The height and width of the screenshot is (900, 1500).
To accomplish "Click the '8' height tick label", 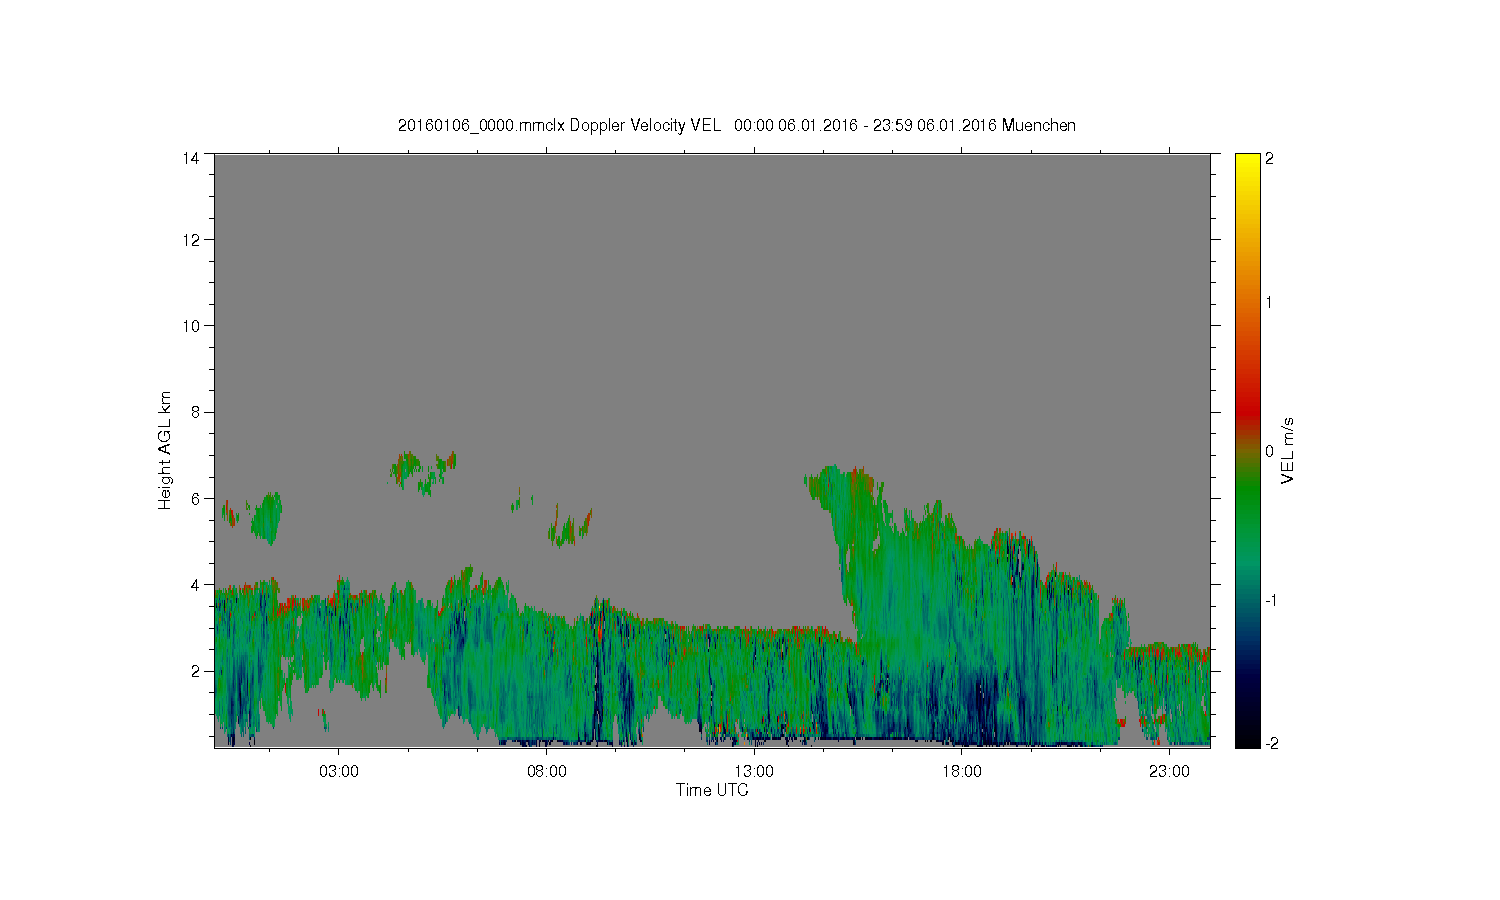I will click(195, 412).
